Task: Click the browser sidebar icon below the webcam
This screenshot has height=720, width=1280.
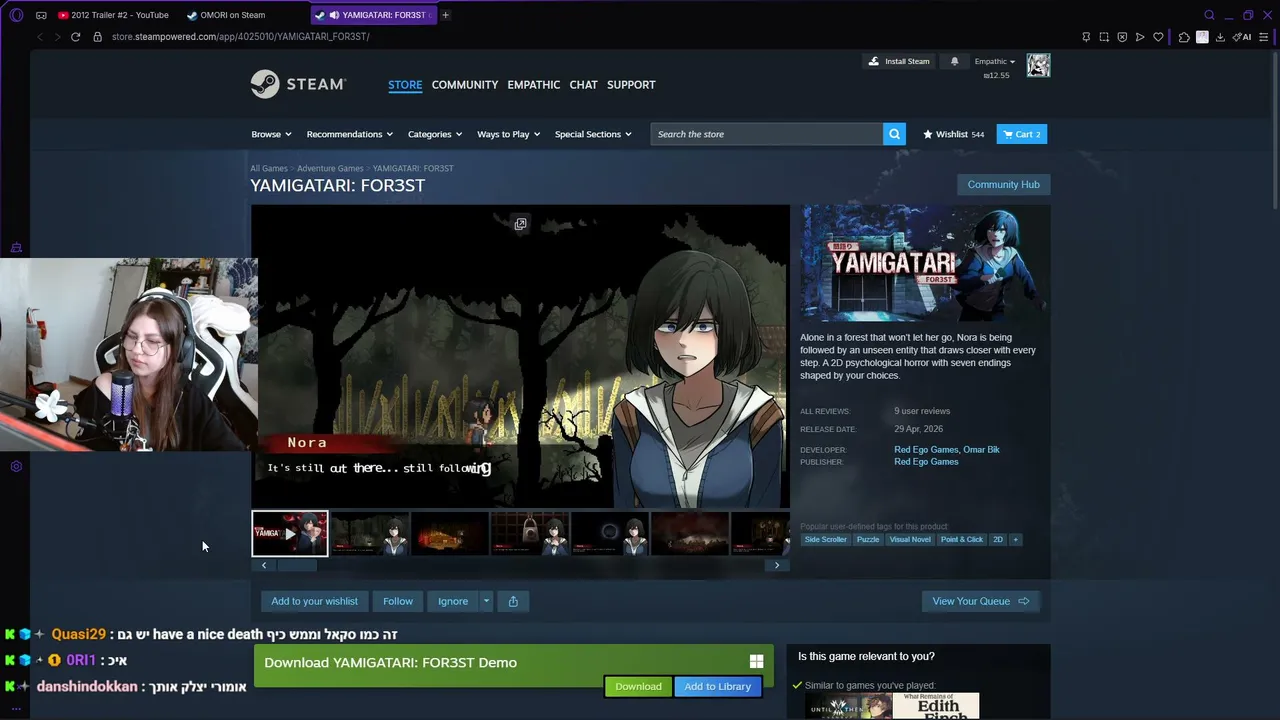Action: pyautogui.click(x=16, y=466)
